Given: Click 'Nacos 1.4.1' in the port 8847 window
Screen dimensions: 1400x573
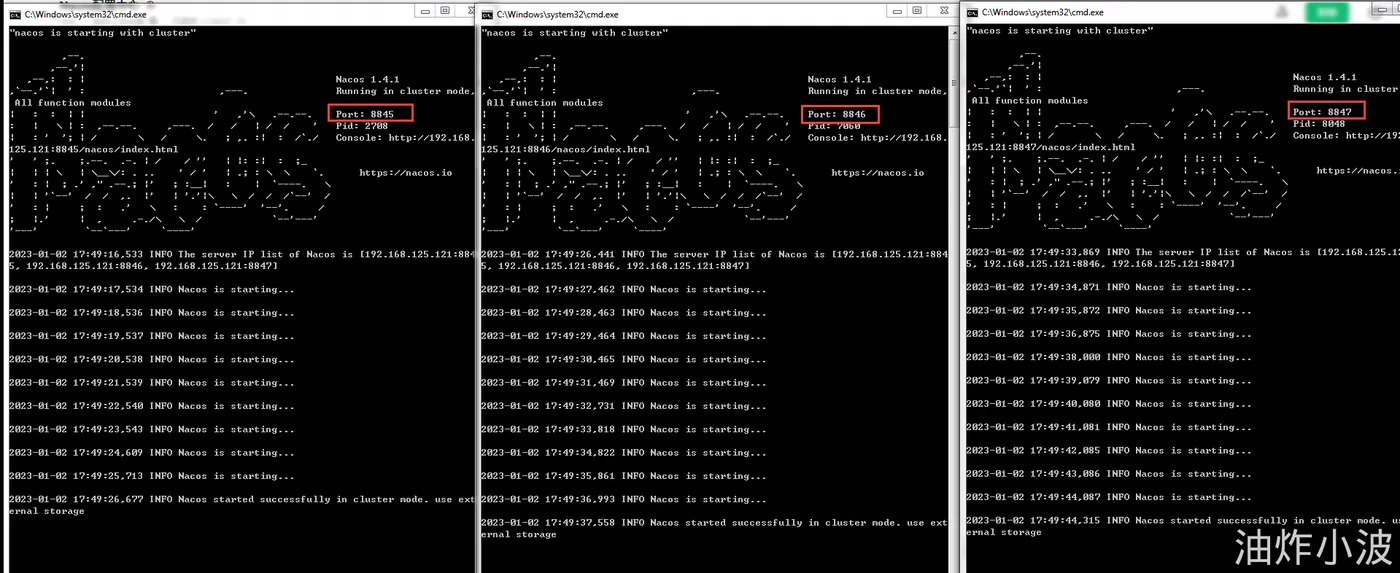Looking at the screenshot, I should click(x=1323, y=77).
